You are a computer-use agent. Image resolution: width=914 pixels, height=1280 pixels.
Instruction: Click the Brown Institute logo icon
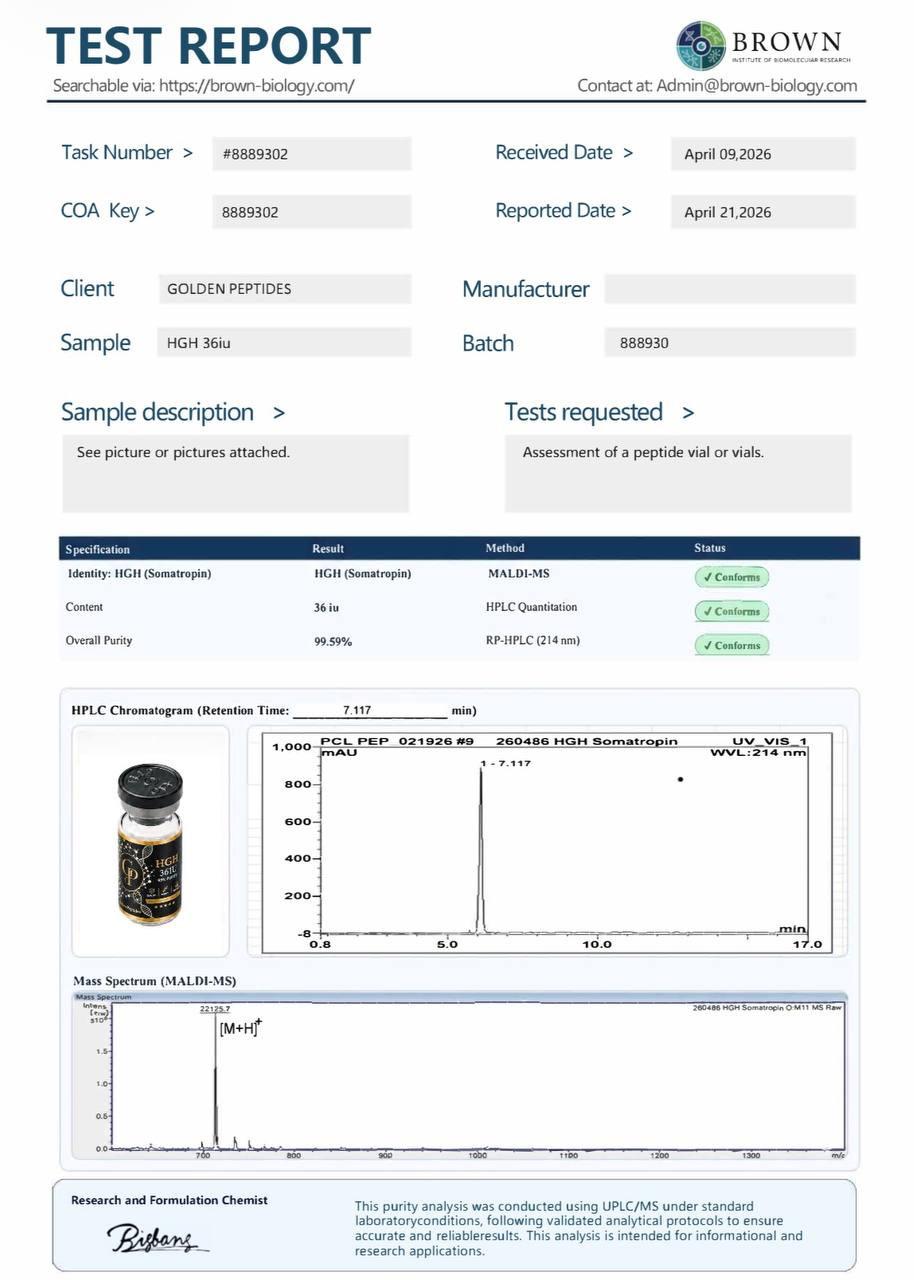(x=701, y=45)
